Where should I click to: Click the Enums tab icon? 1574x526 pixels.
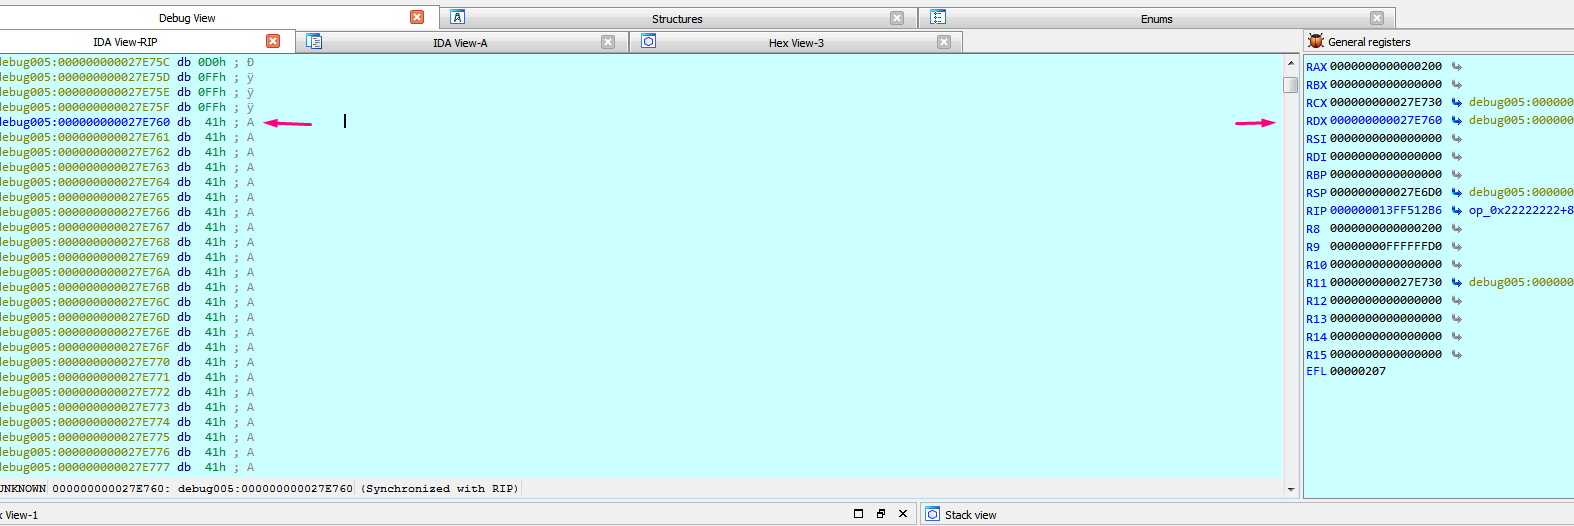point(937,18)
